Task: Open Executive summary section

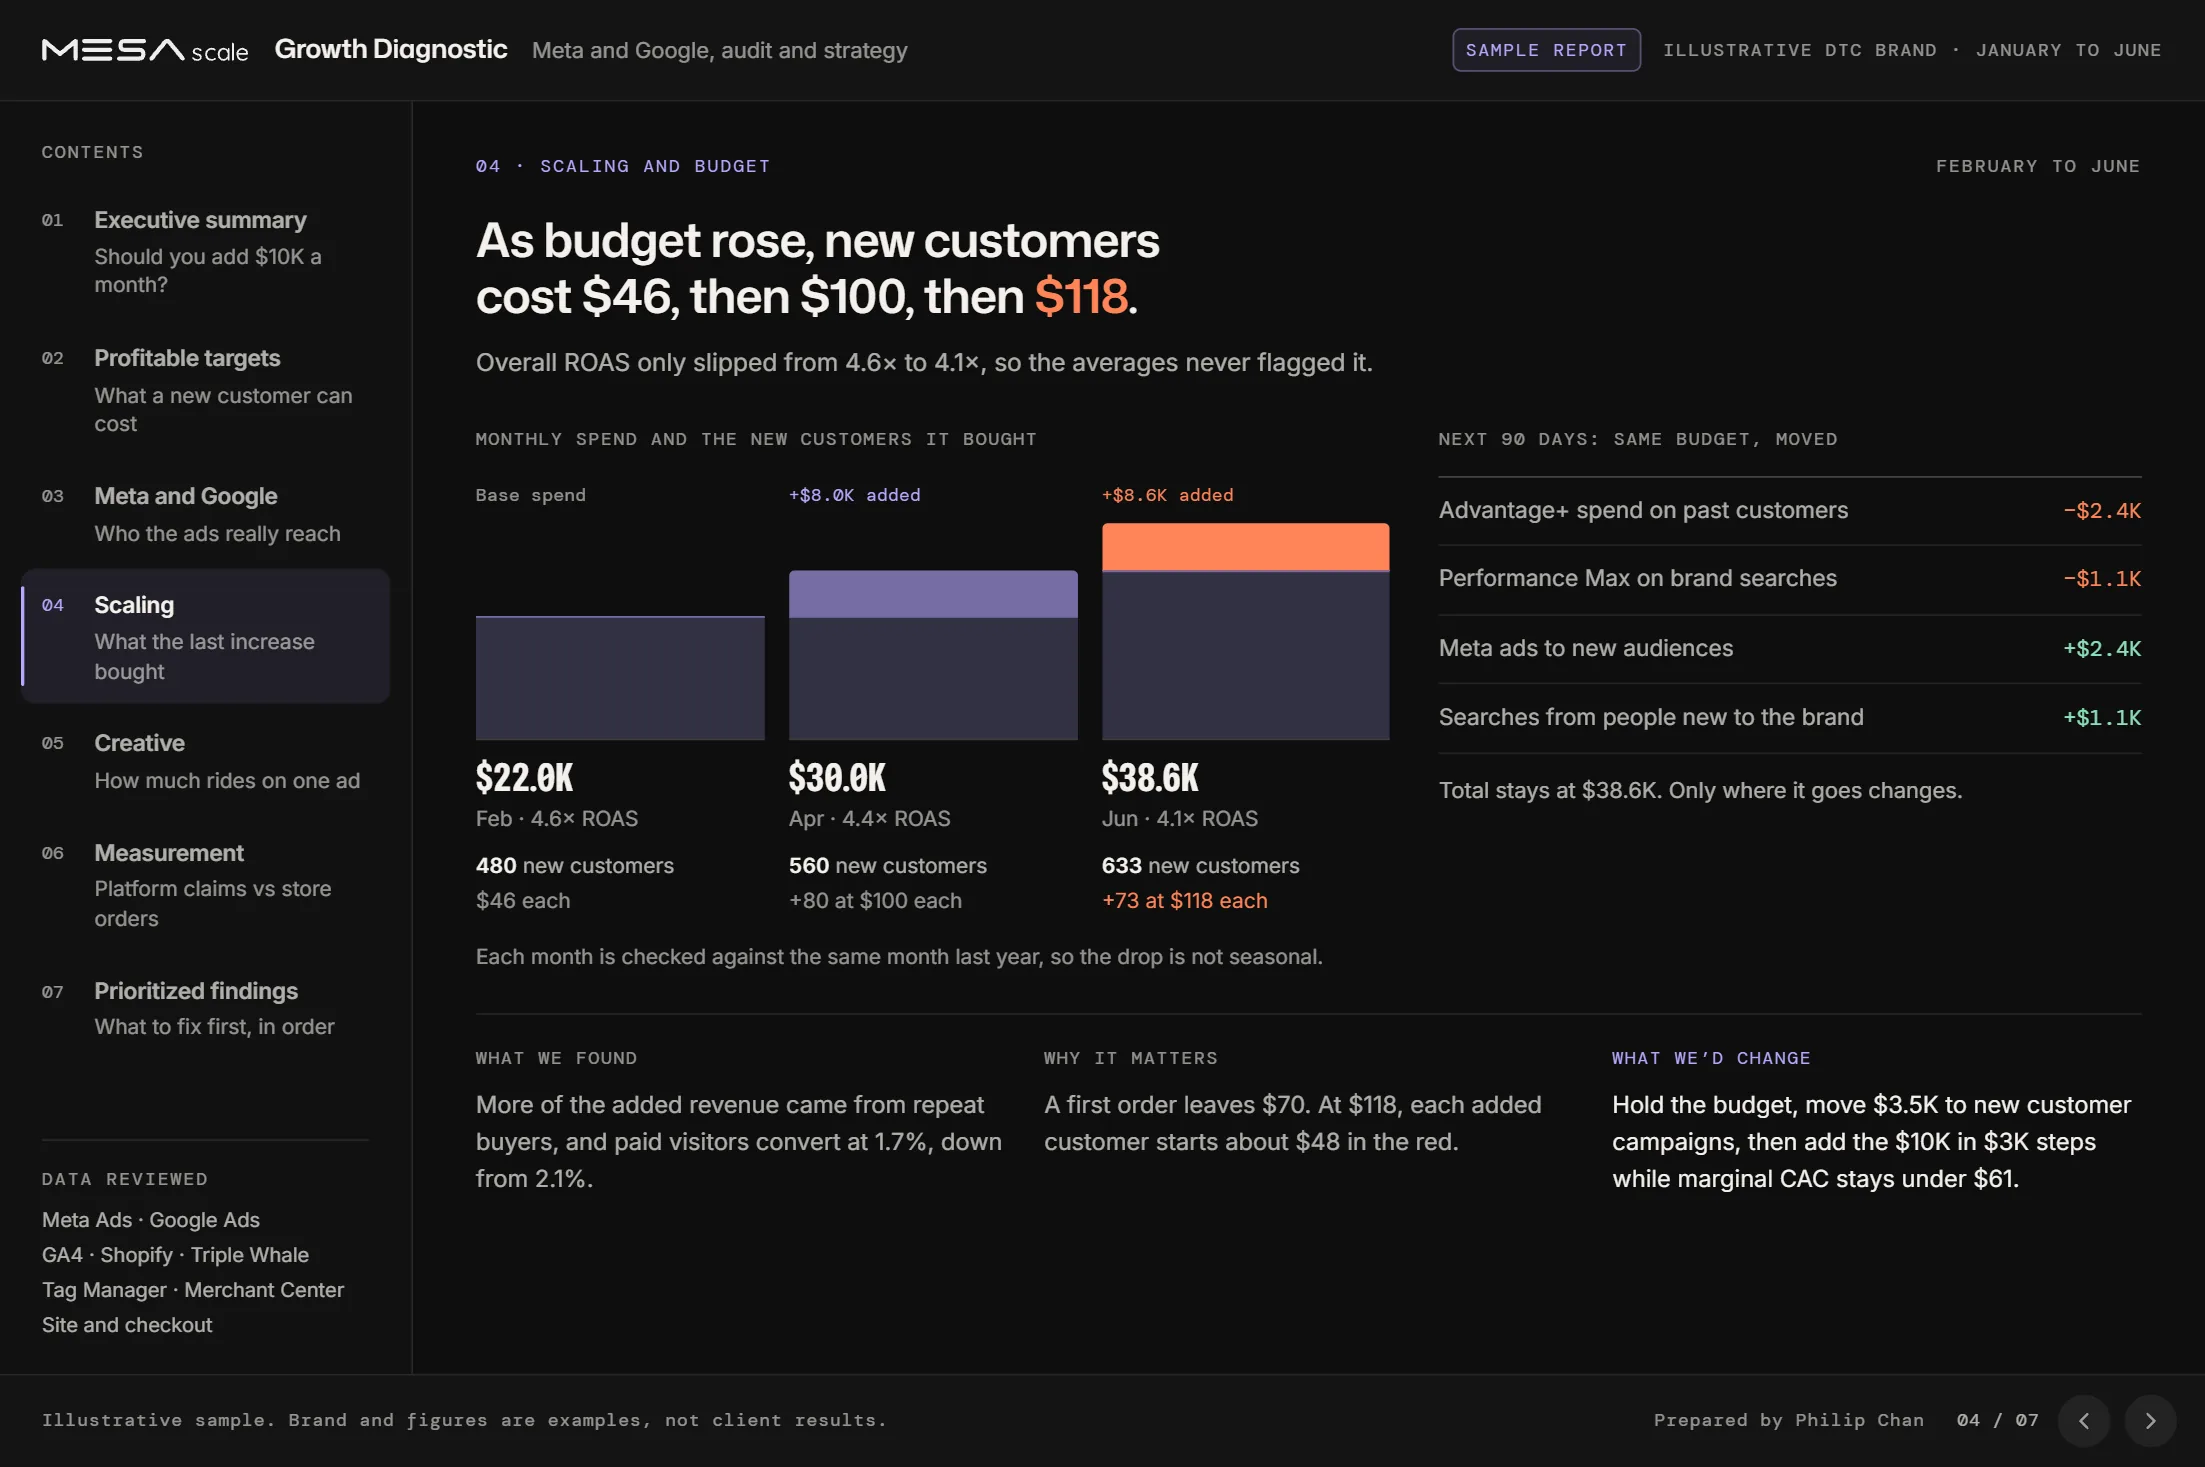Action: click(205, 251)
